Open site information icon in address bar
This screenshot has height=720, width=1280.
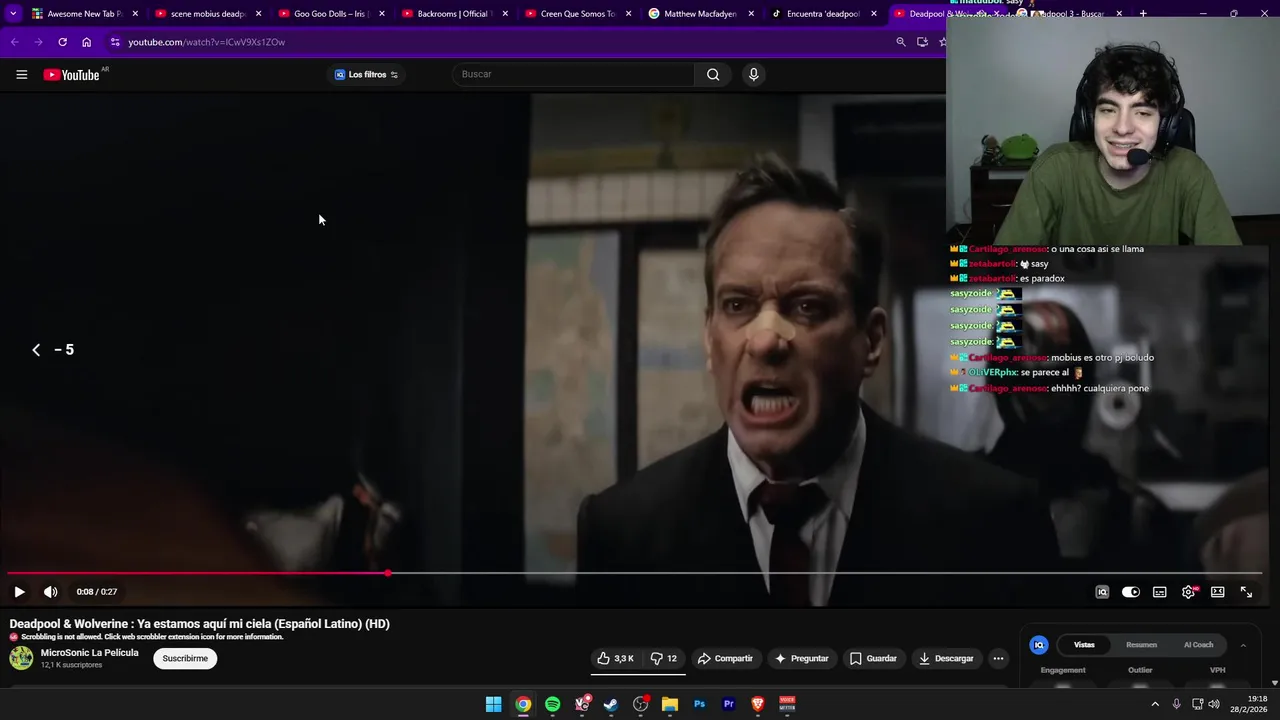click(115, 42)
